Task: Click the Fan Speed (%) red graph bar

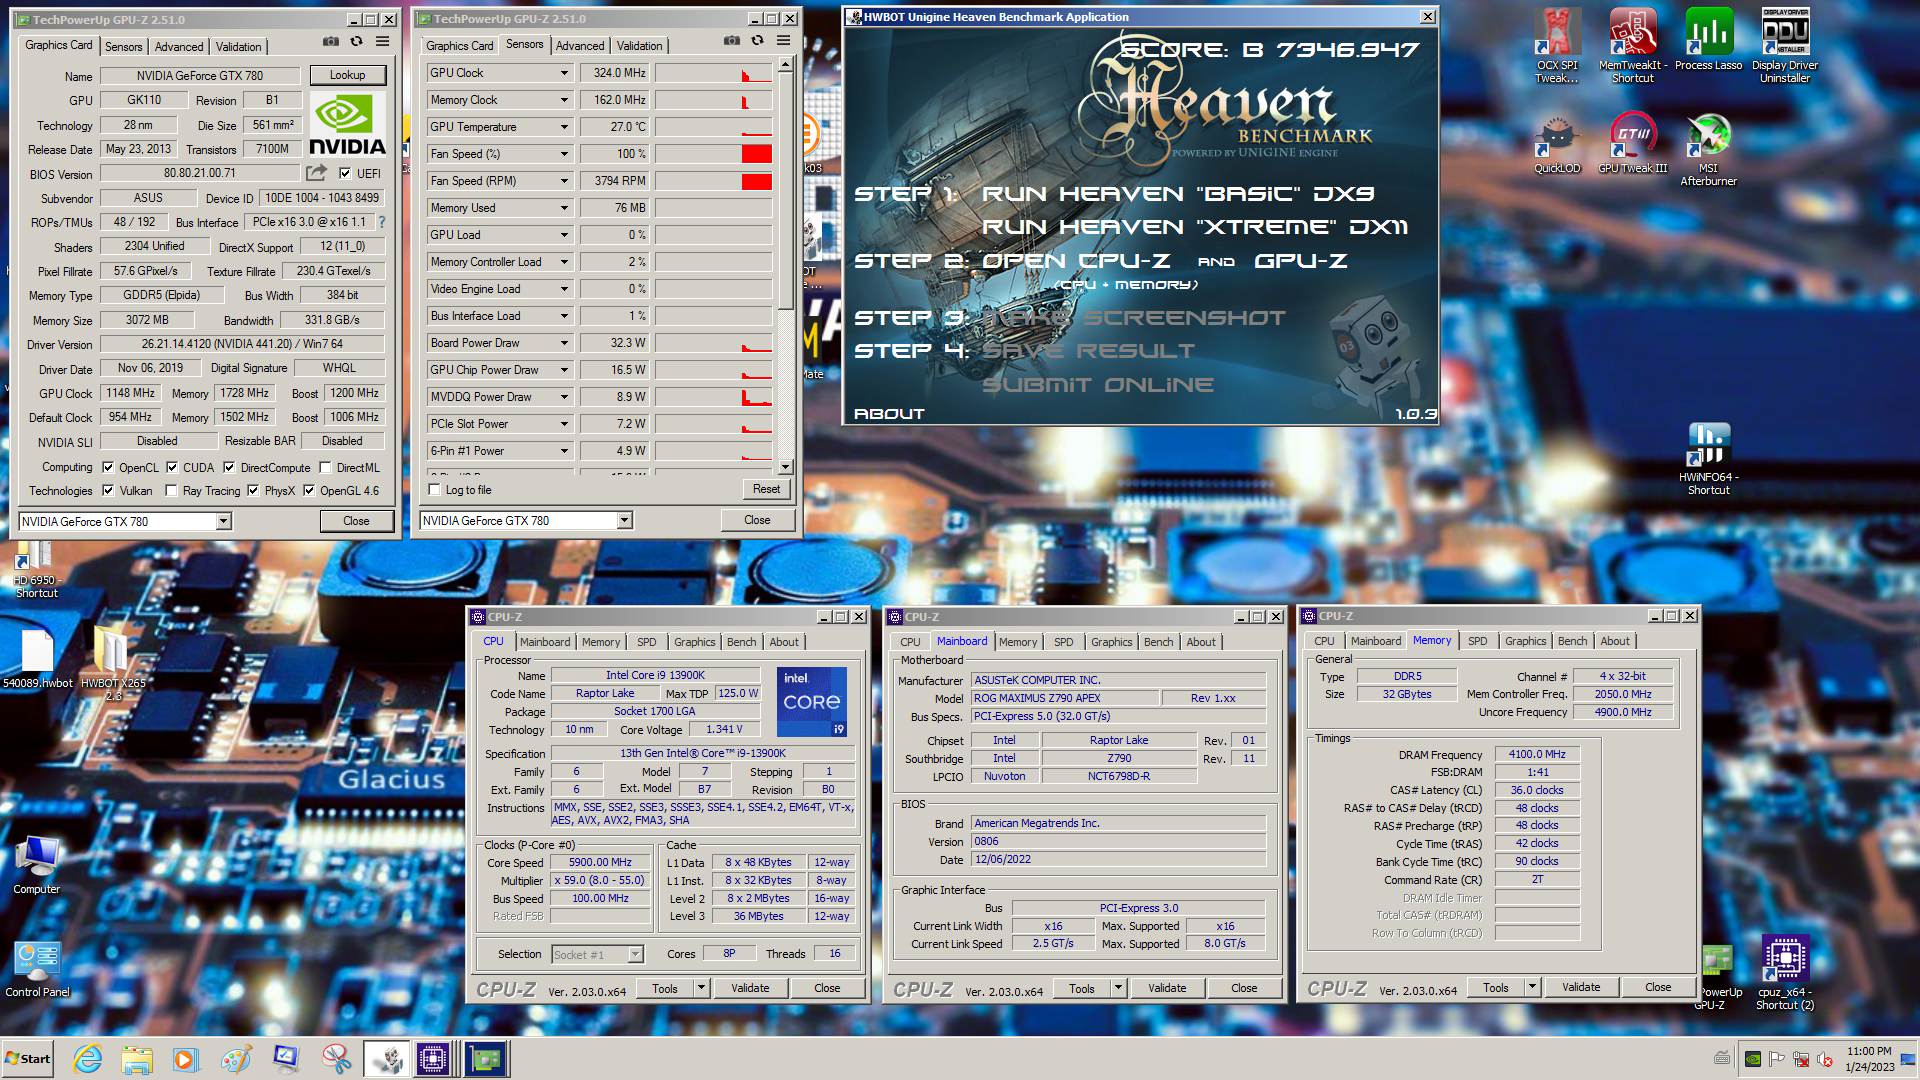Action: pos(756,154)
